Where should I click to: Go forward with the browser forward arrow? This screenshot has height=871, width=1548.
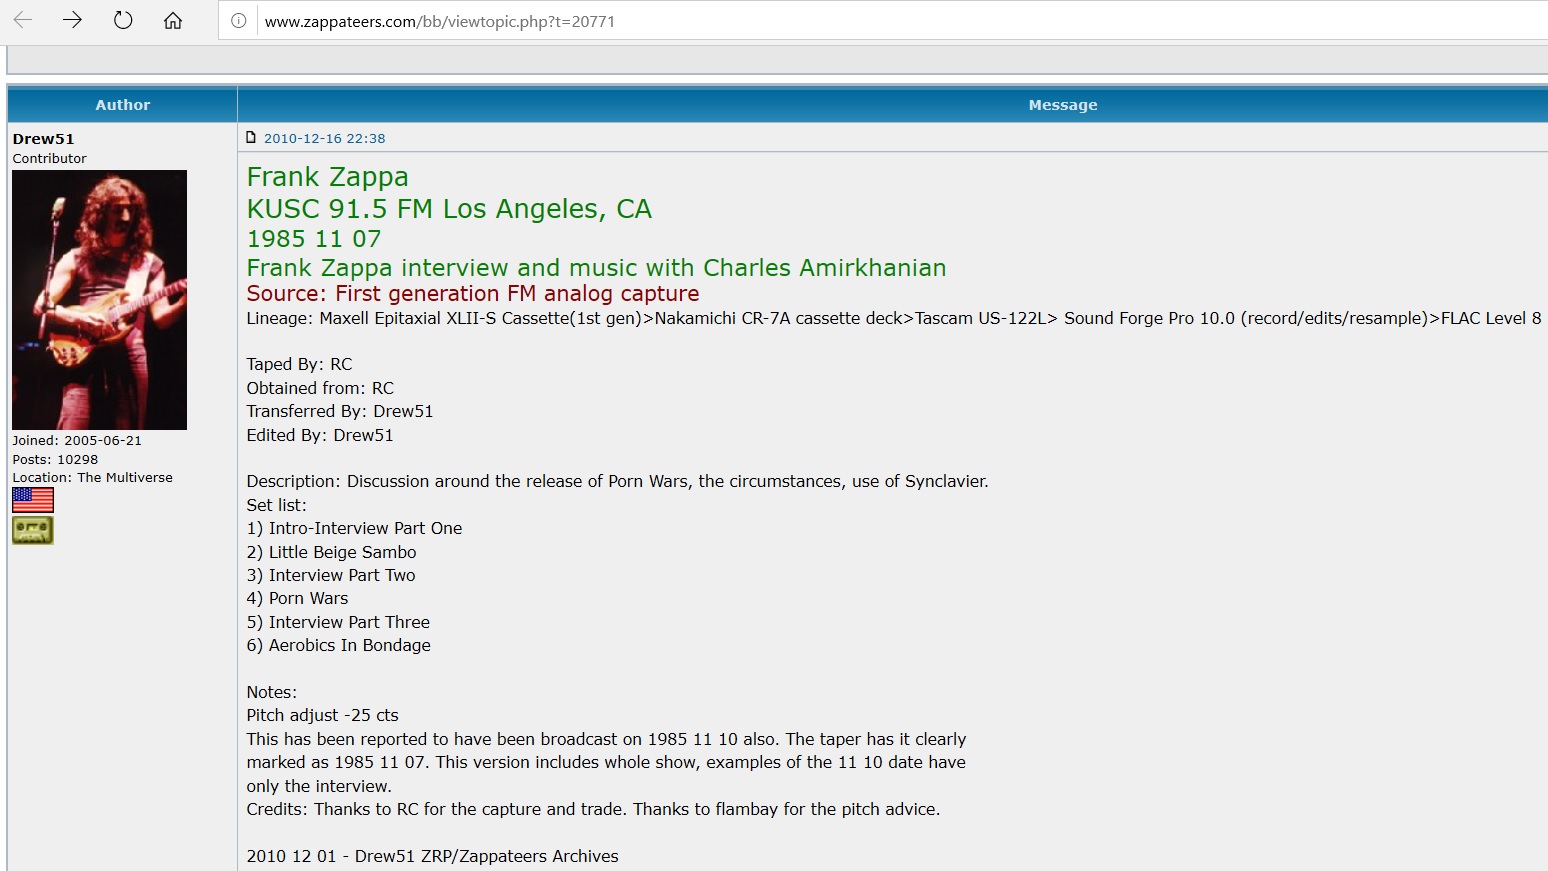tap(72, 20)
